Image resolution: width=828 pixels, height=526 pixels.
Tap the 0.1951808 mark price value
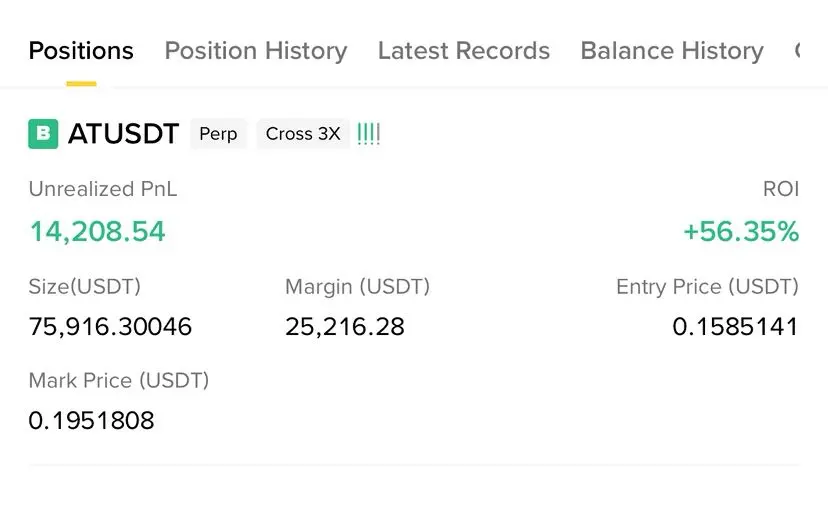click(91, 420)
